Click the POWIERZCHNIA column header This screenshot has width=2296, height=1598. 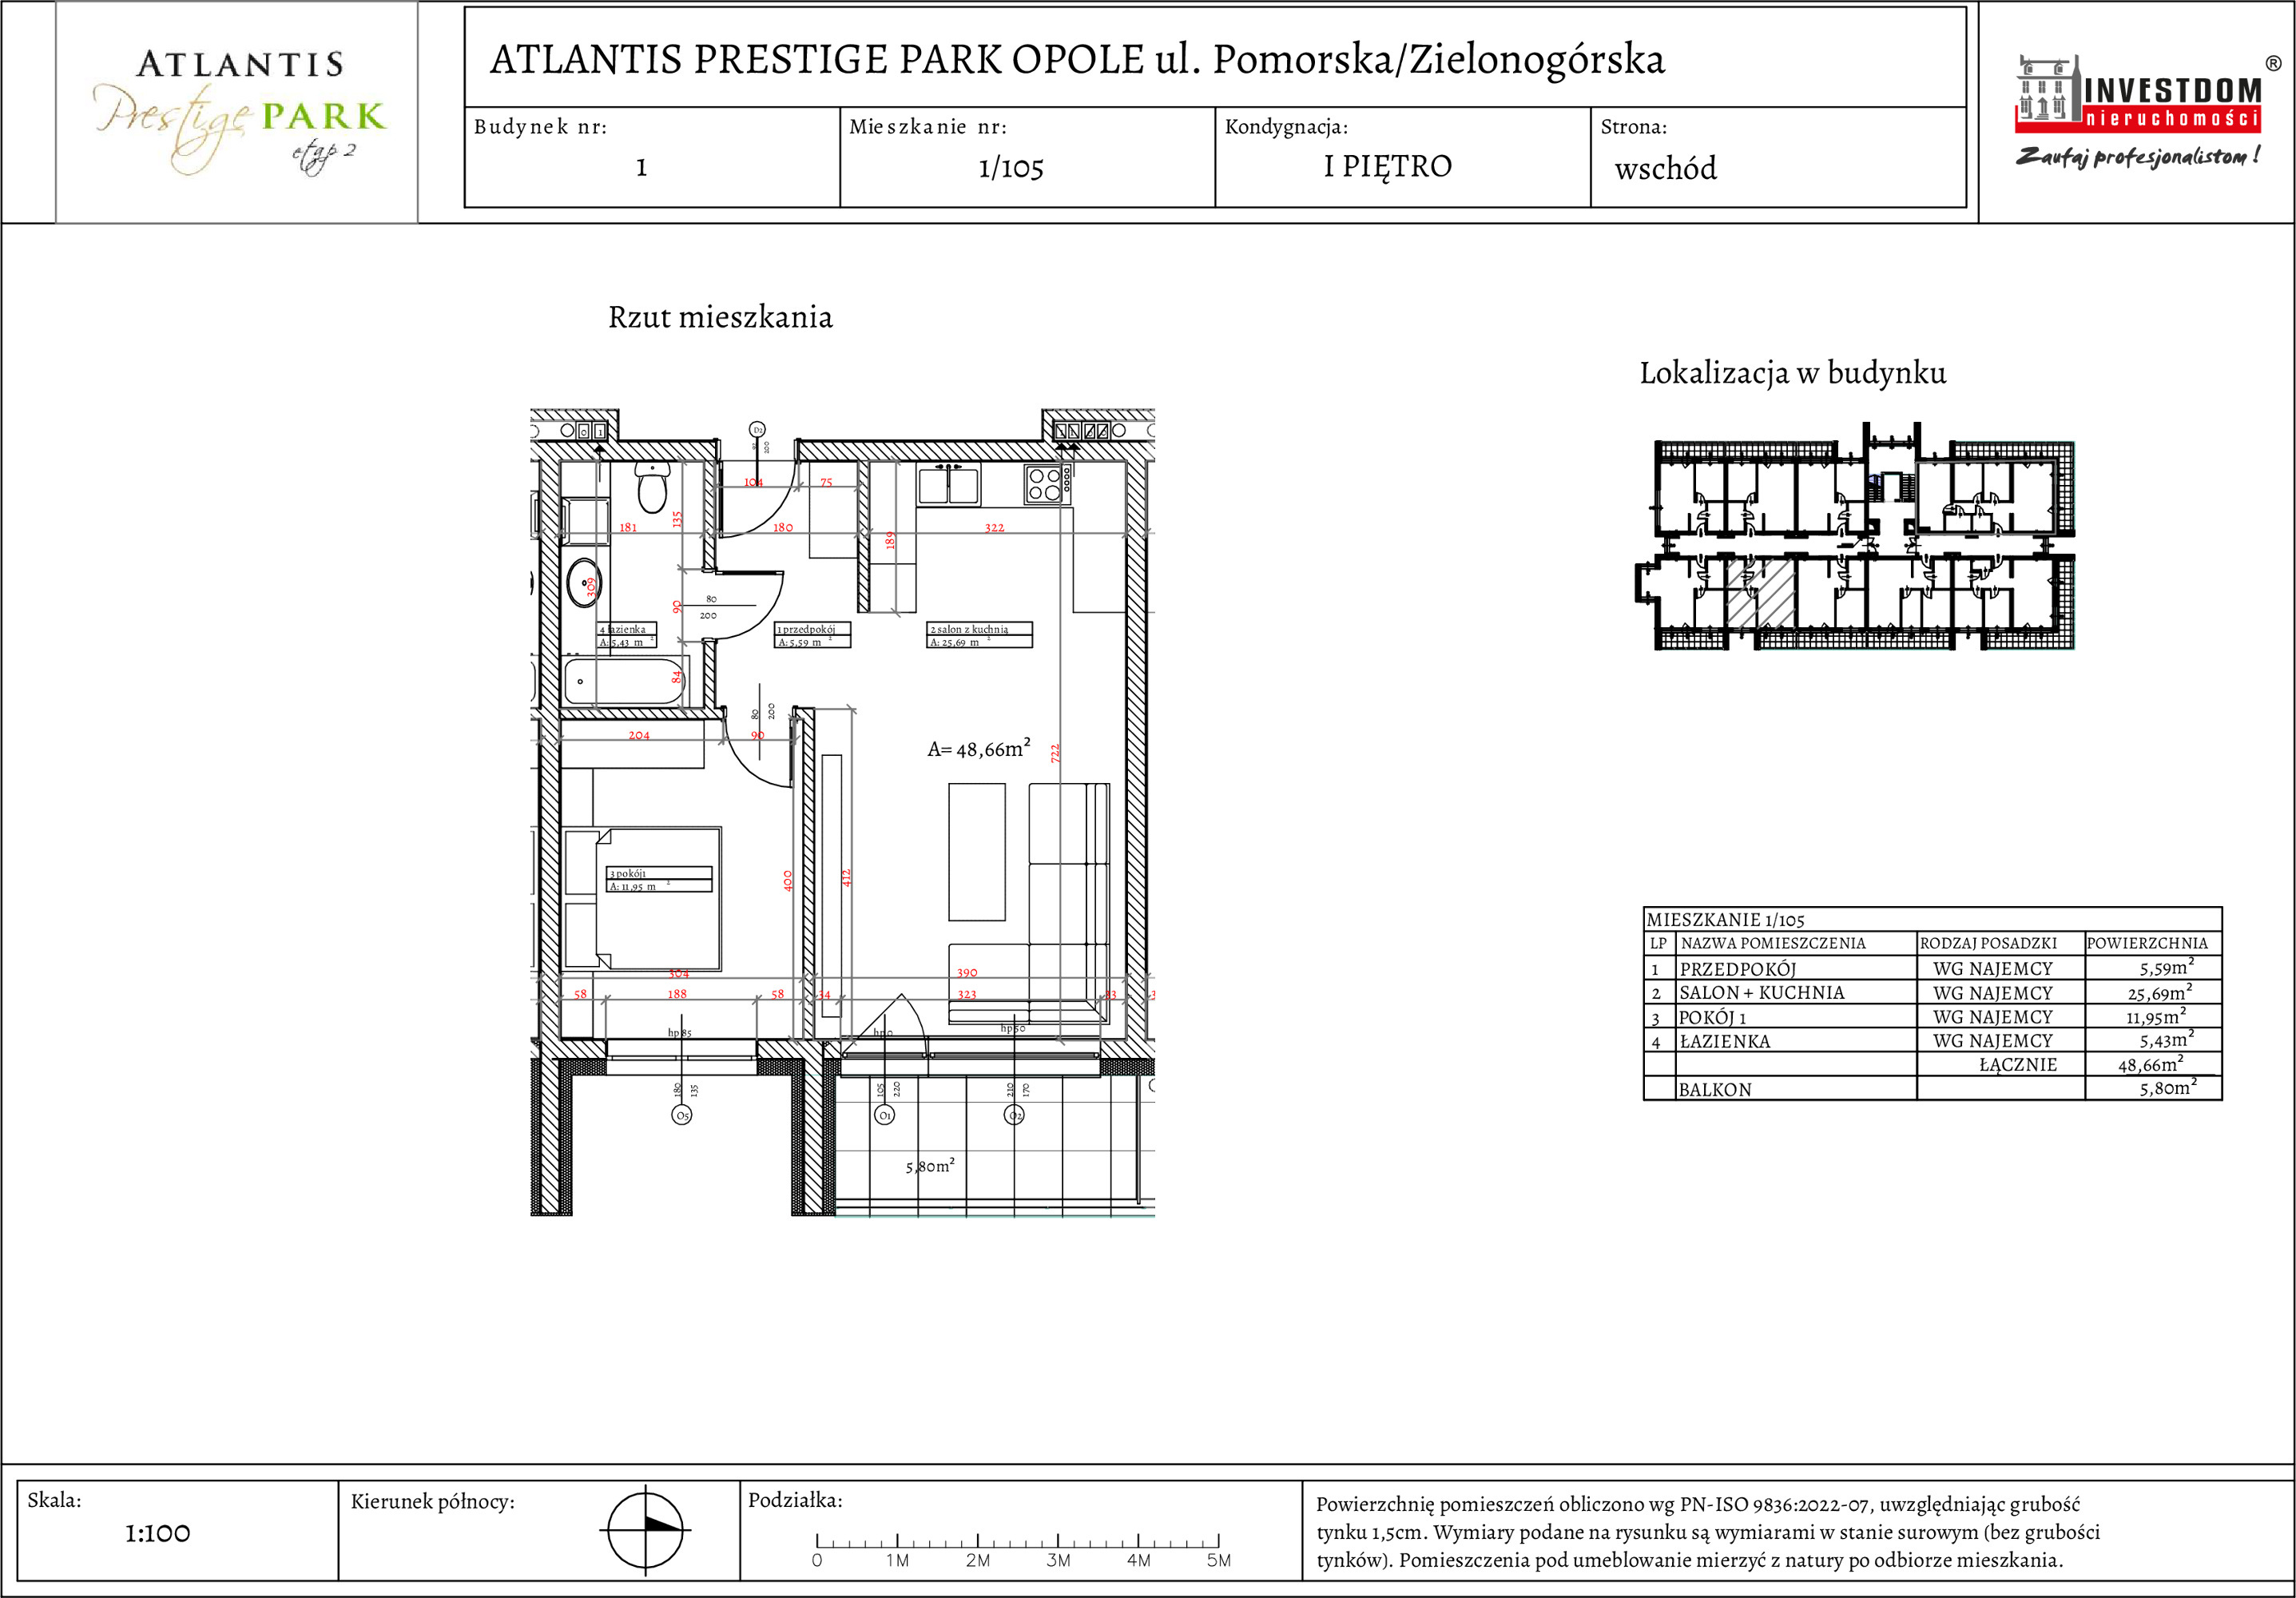2147,943
